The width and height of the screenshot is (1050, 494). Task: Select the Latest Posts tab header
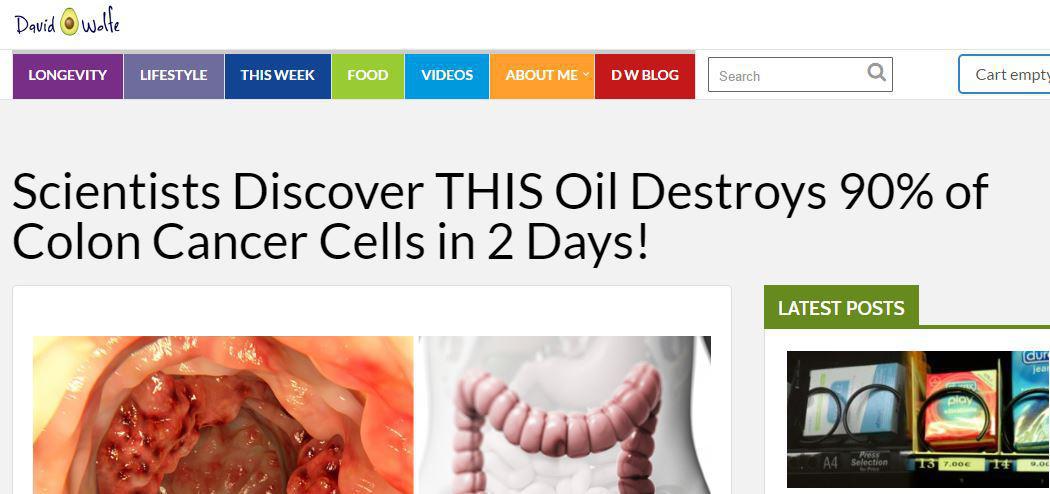click(x=841, y=307)
